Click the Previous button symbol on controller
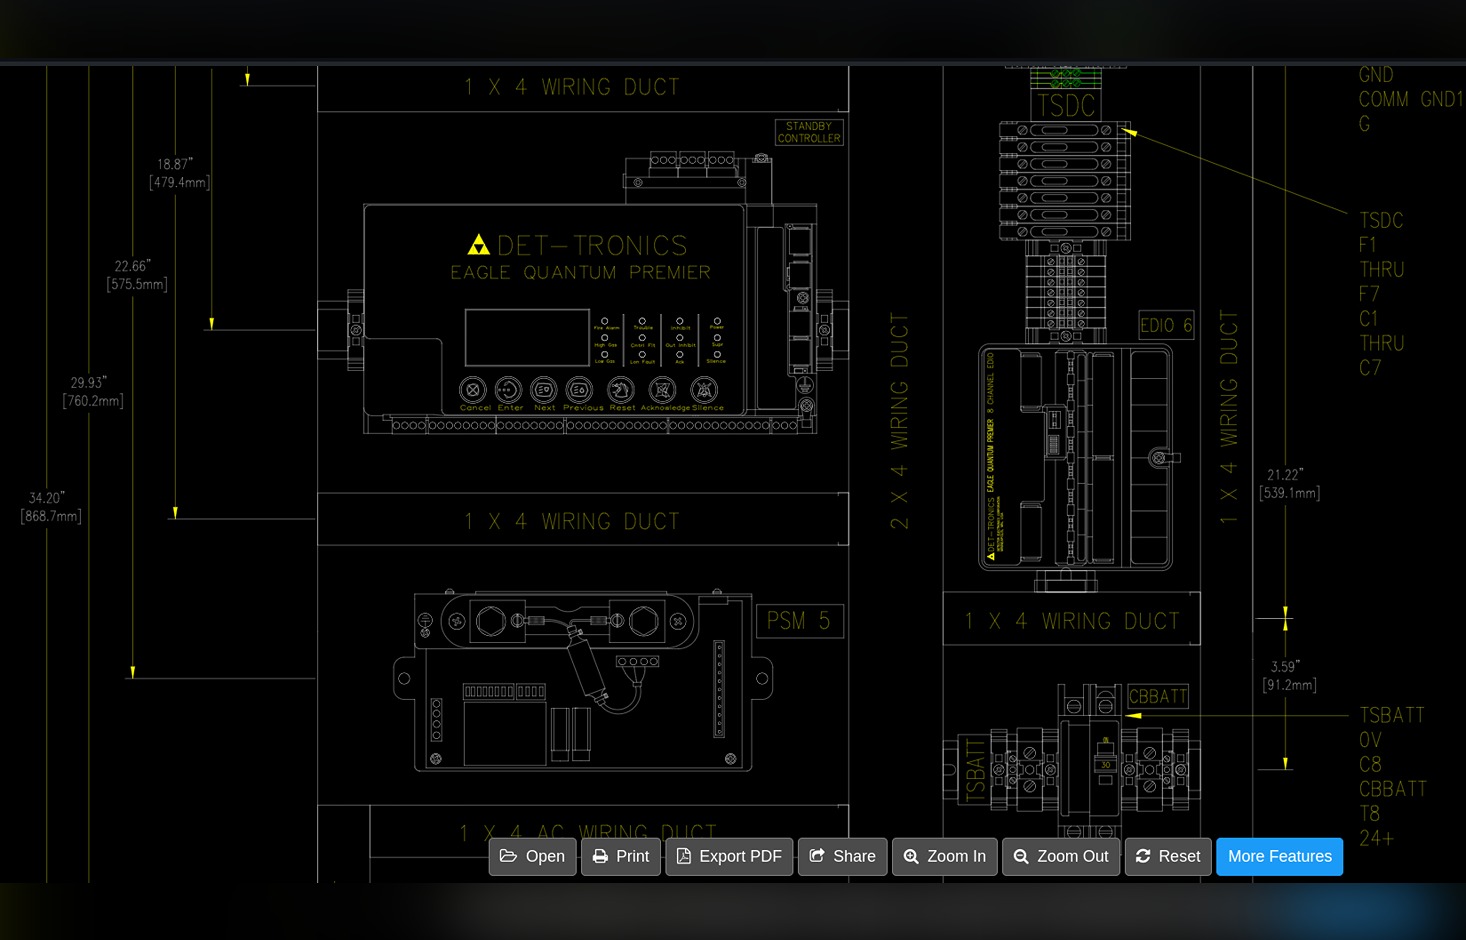Image resolution: width=1466 pixels, height=940 pixels. (x=579, y=390)
